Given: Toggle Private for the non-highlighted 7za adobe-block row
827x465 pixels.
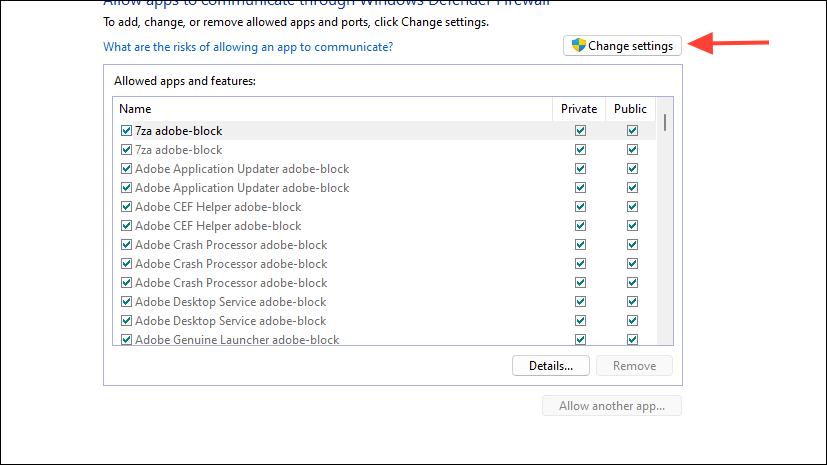Looking at the screenshot, I should coord(580,150).
